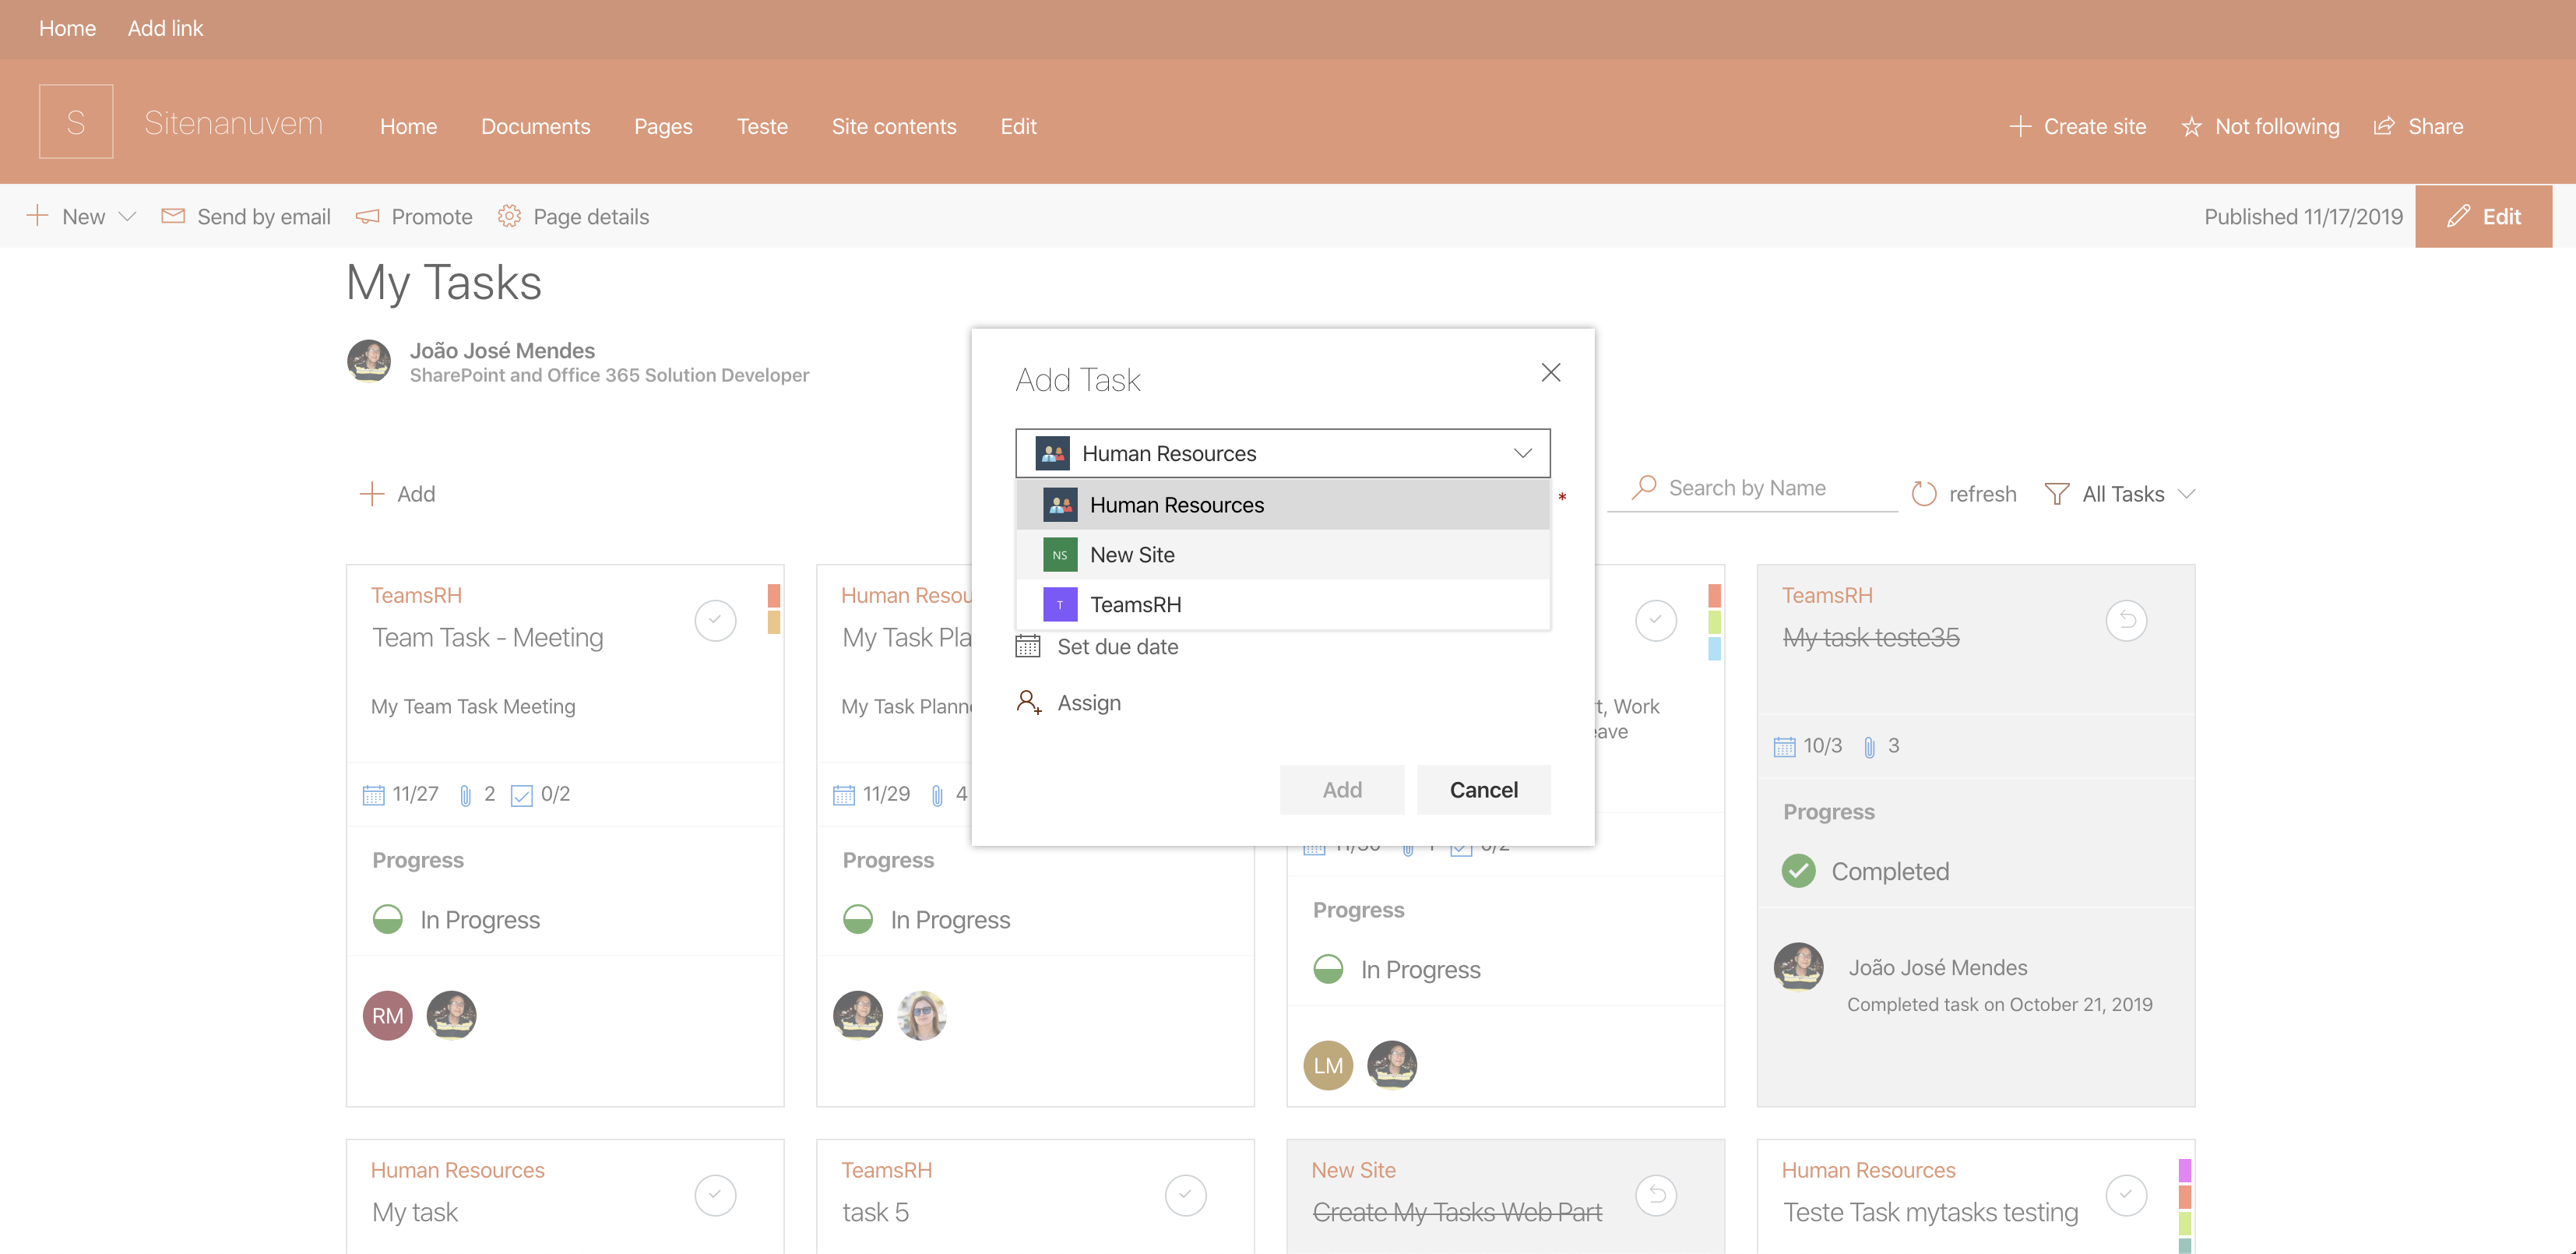Click the Edit pencil button
This screenshot has width=2576, height=1254.
pos(2483,216)
